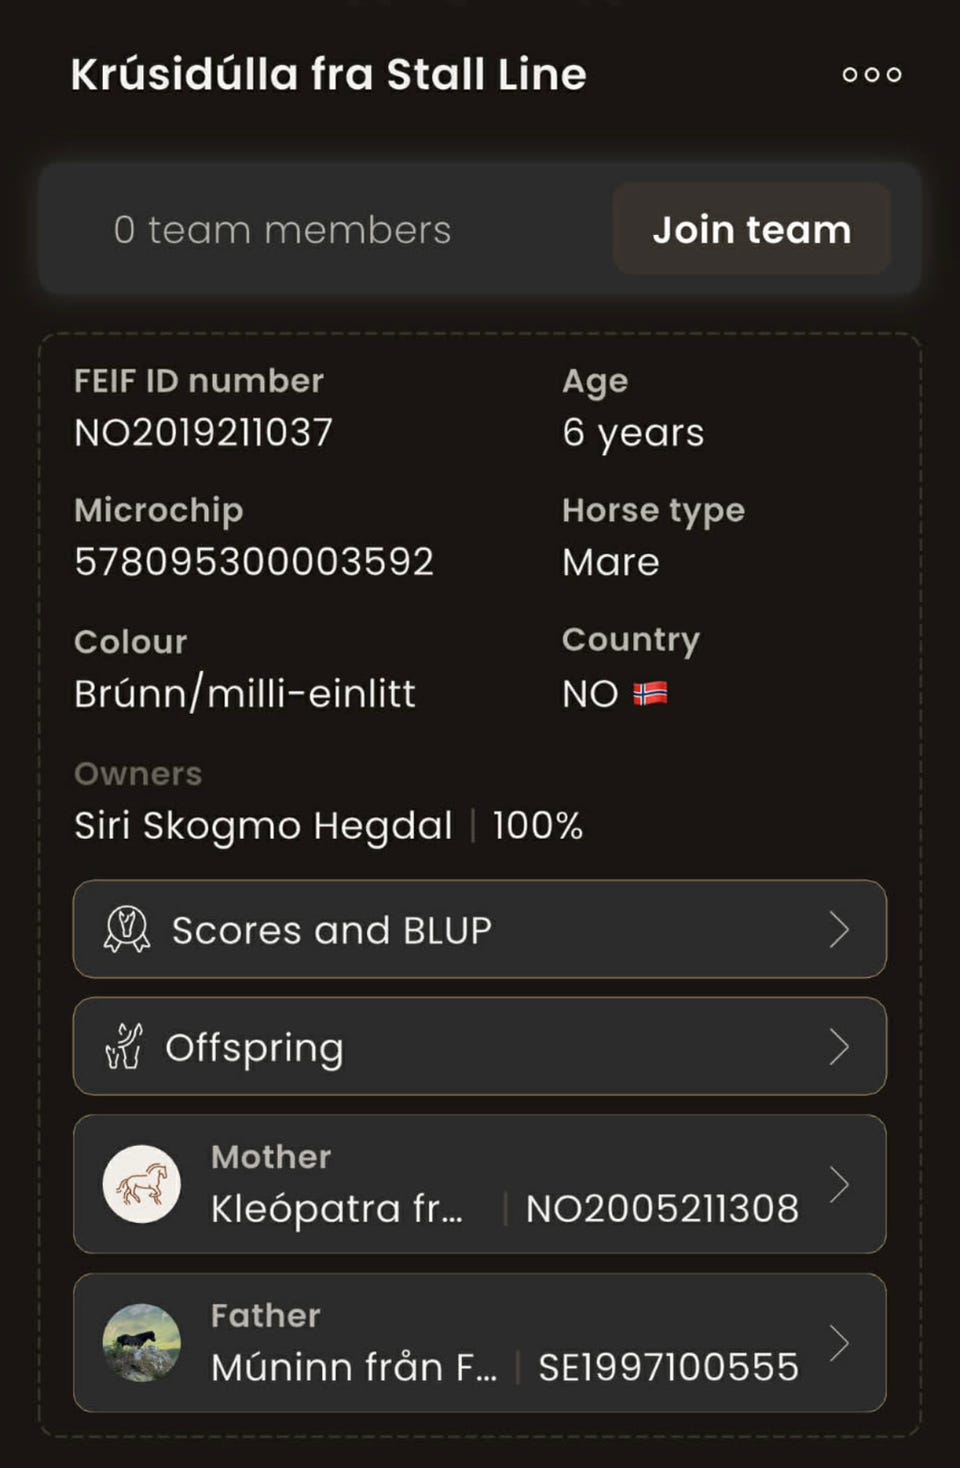This screenshot has width=960, height=1468.
Task: Select the microchip number 578095300003592
Action: pyautogui.click(x=254, y=562)
